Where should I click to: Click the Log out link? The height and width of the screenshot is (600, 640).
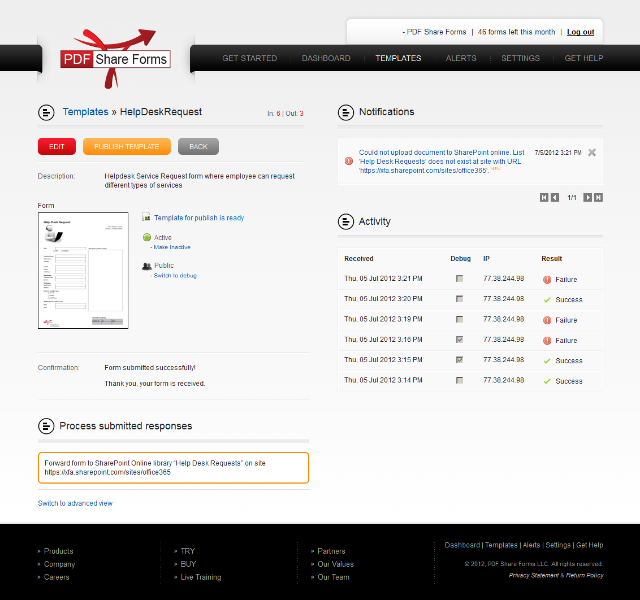(580, 32)
